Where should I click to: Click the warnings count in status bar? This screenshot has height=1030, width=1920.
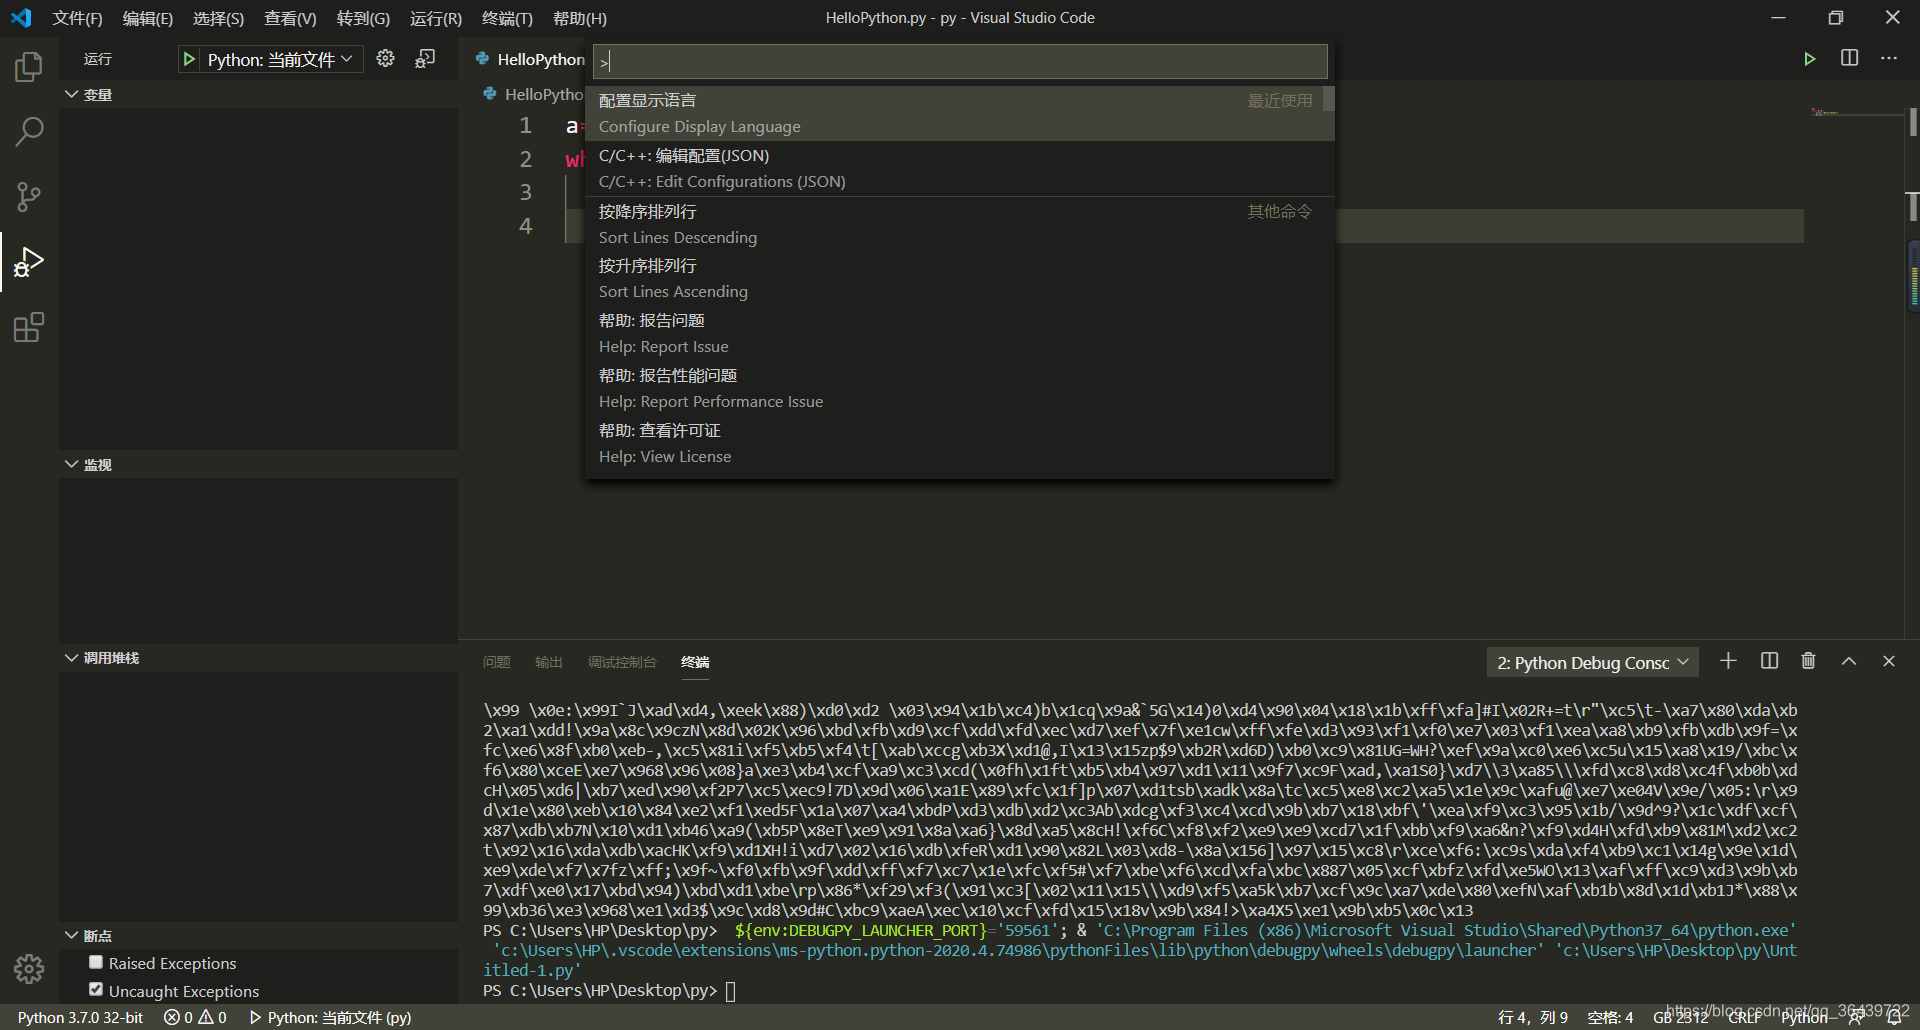pyautogui.click(x=212, y=1017)
